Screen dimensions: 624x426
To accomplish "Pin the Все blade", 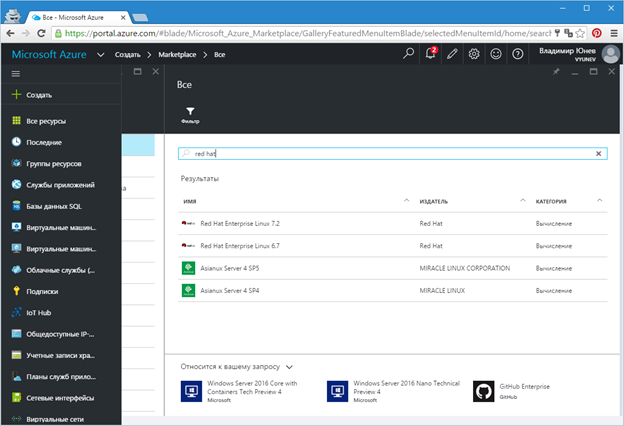I will [x=556, y=72].
